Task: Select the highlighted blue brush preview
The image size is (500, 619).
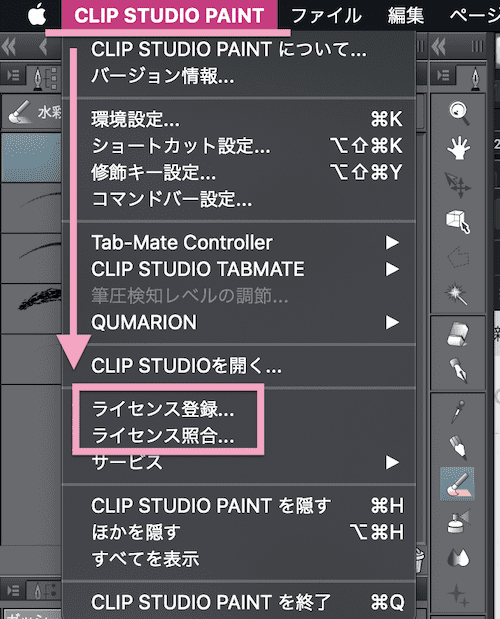Action: 32,158
